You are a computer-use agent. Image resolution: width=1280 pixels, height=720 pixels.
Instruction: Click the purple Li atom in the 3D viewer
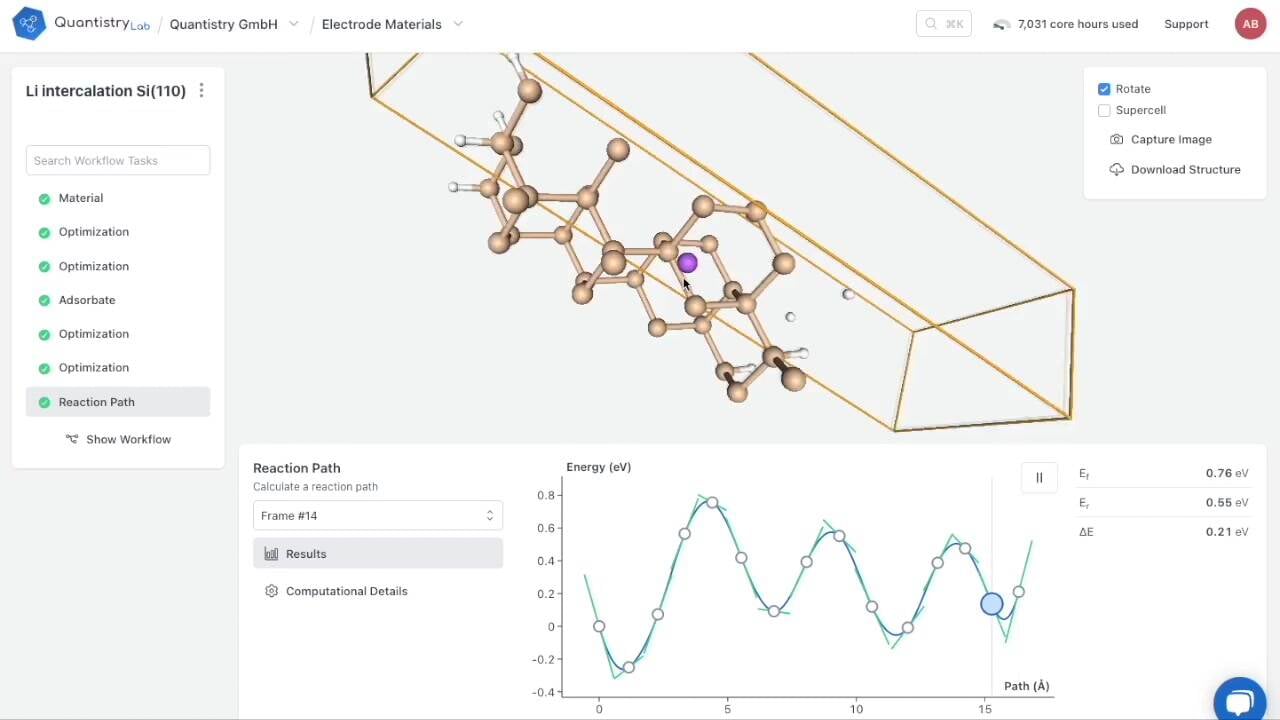click(687, 263)
